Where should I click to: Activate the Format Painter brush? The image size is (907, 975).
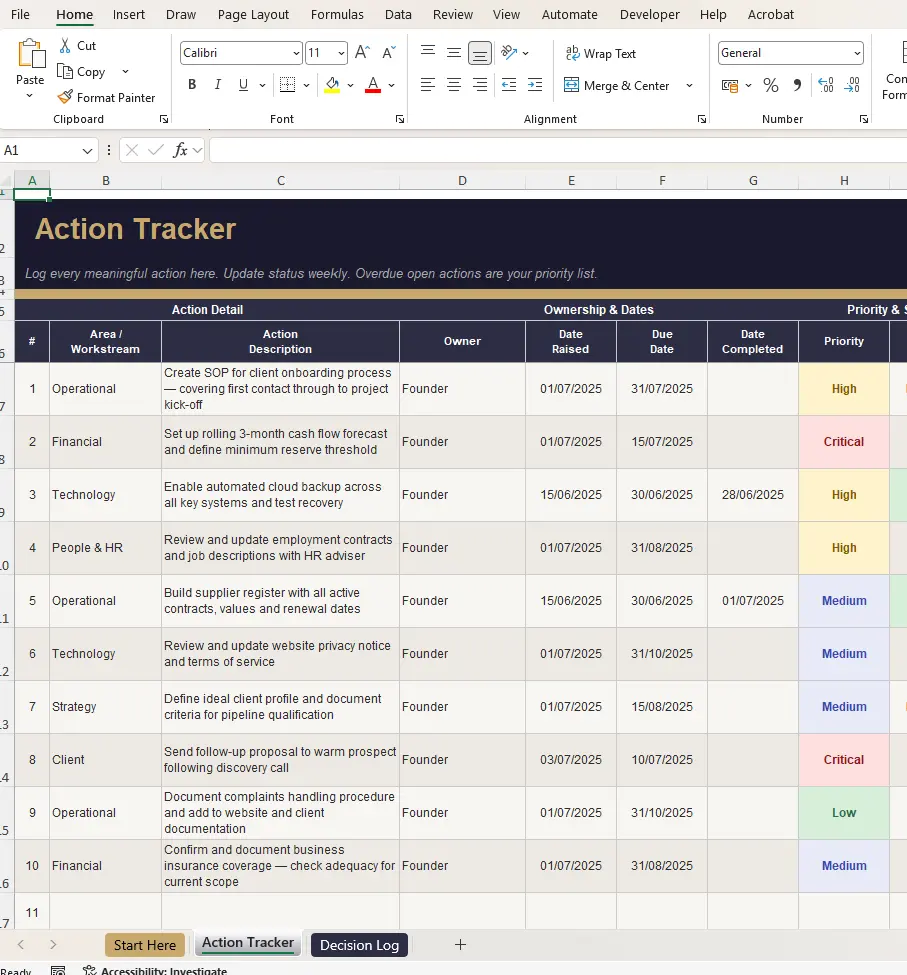(65, 97)
